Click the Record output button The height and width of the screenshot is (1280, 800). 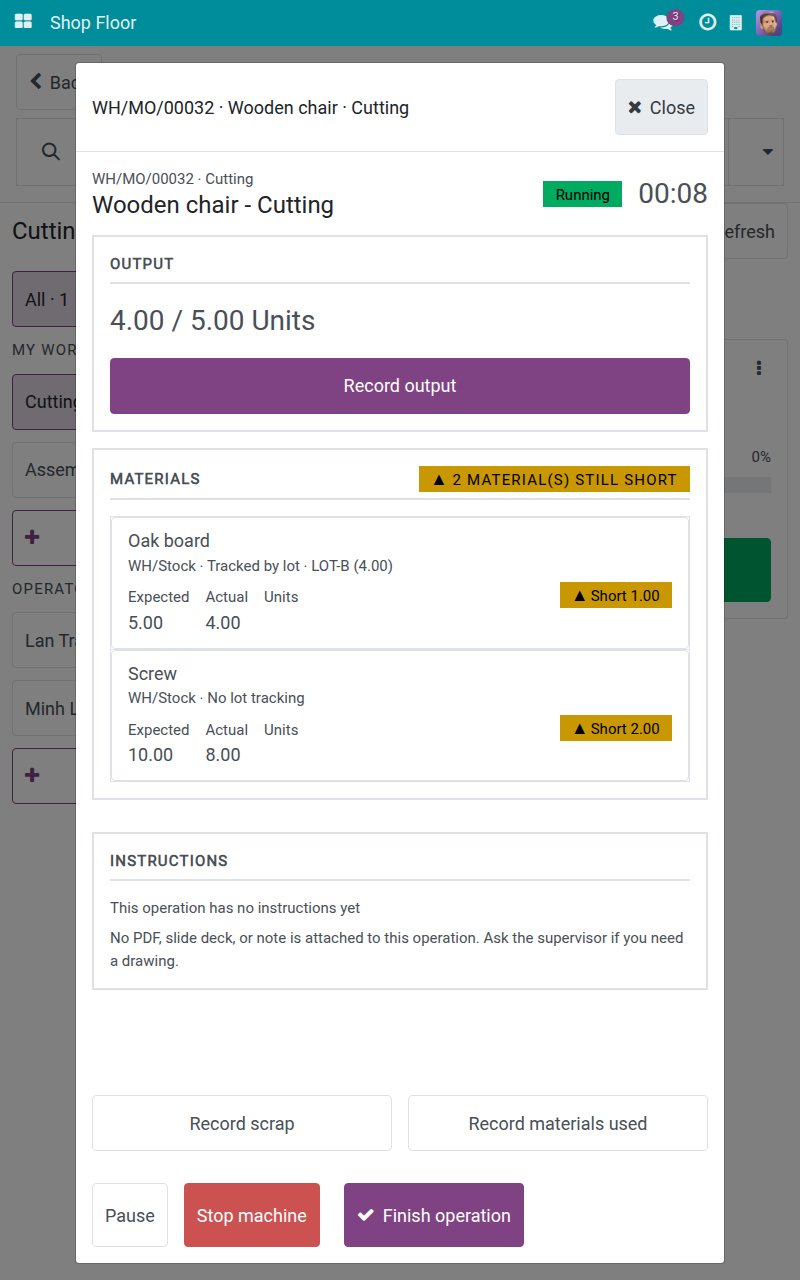[400, 386]
